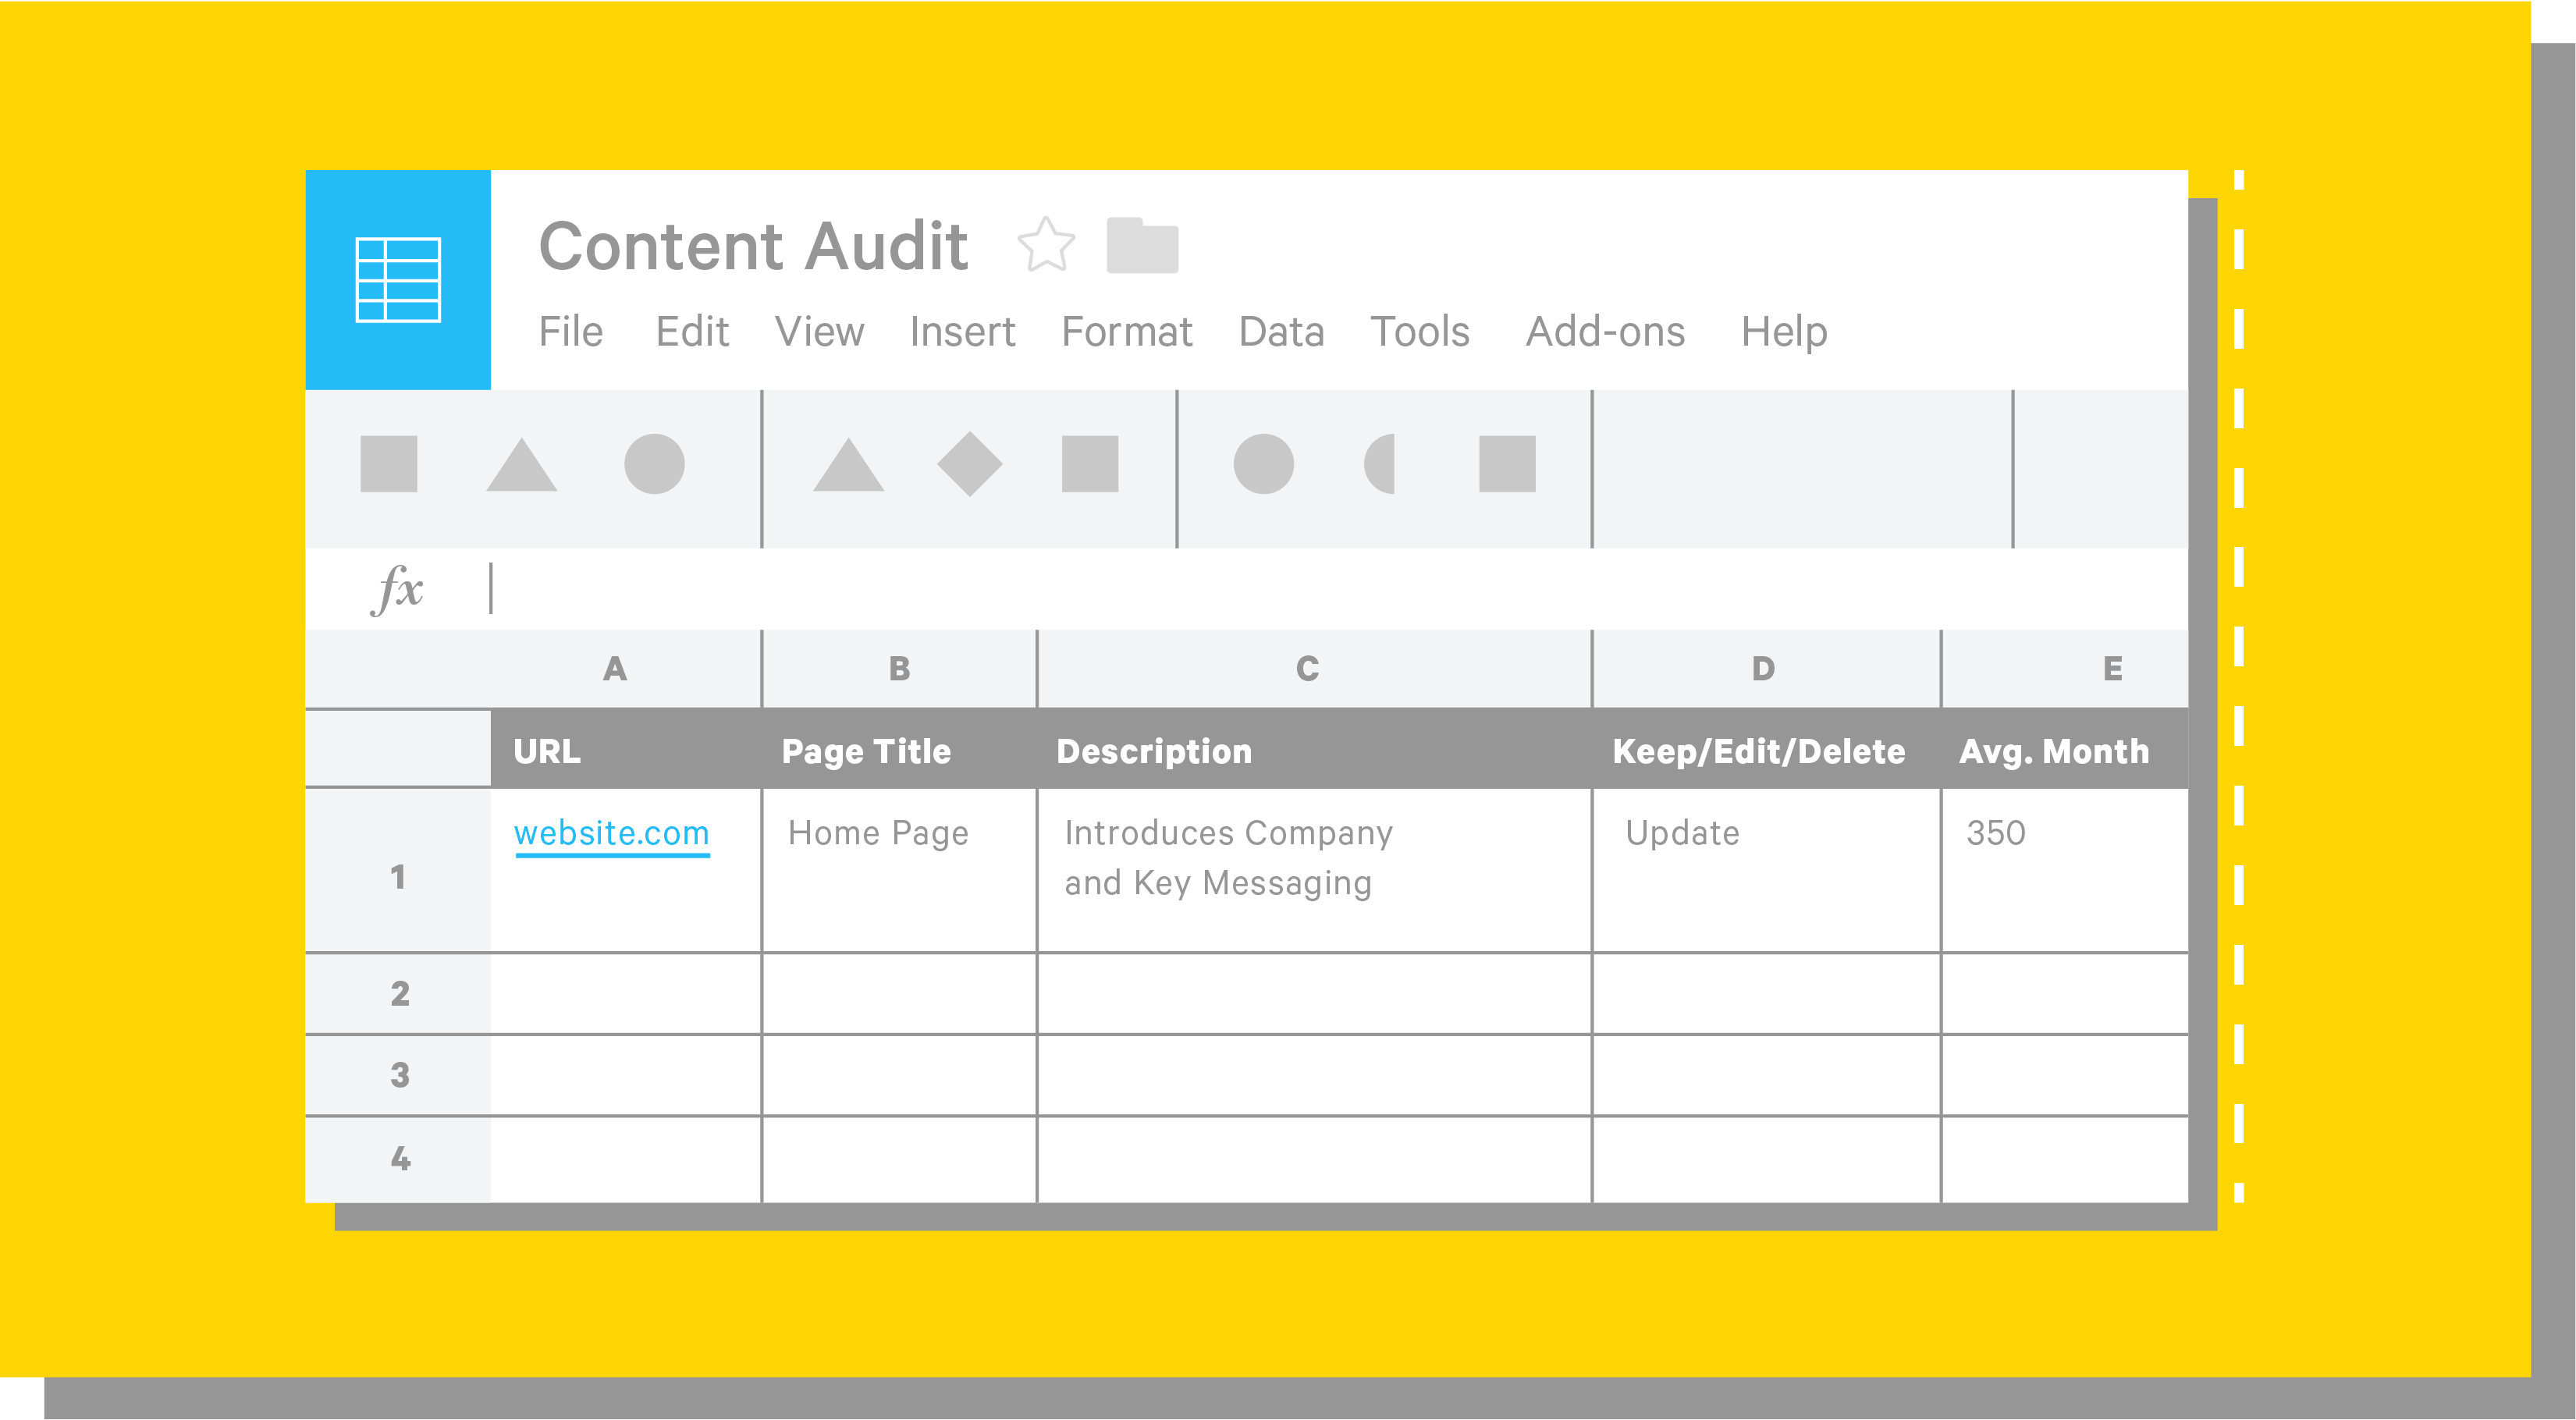Click the half-circle toolbar icon
2576x1420 pixels.
click(x=1380, y=464)
